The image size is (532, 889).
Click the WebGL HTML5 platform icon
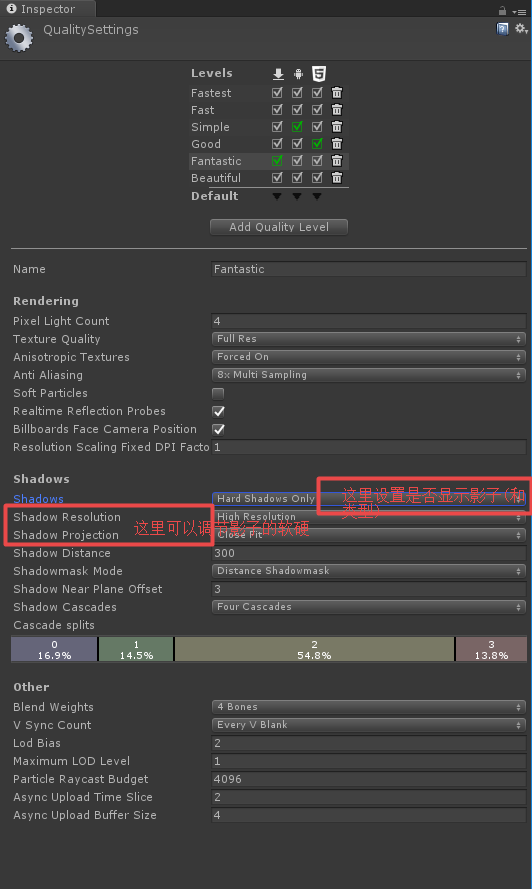319,74
